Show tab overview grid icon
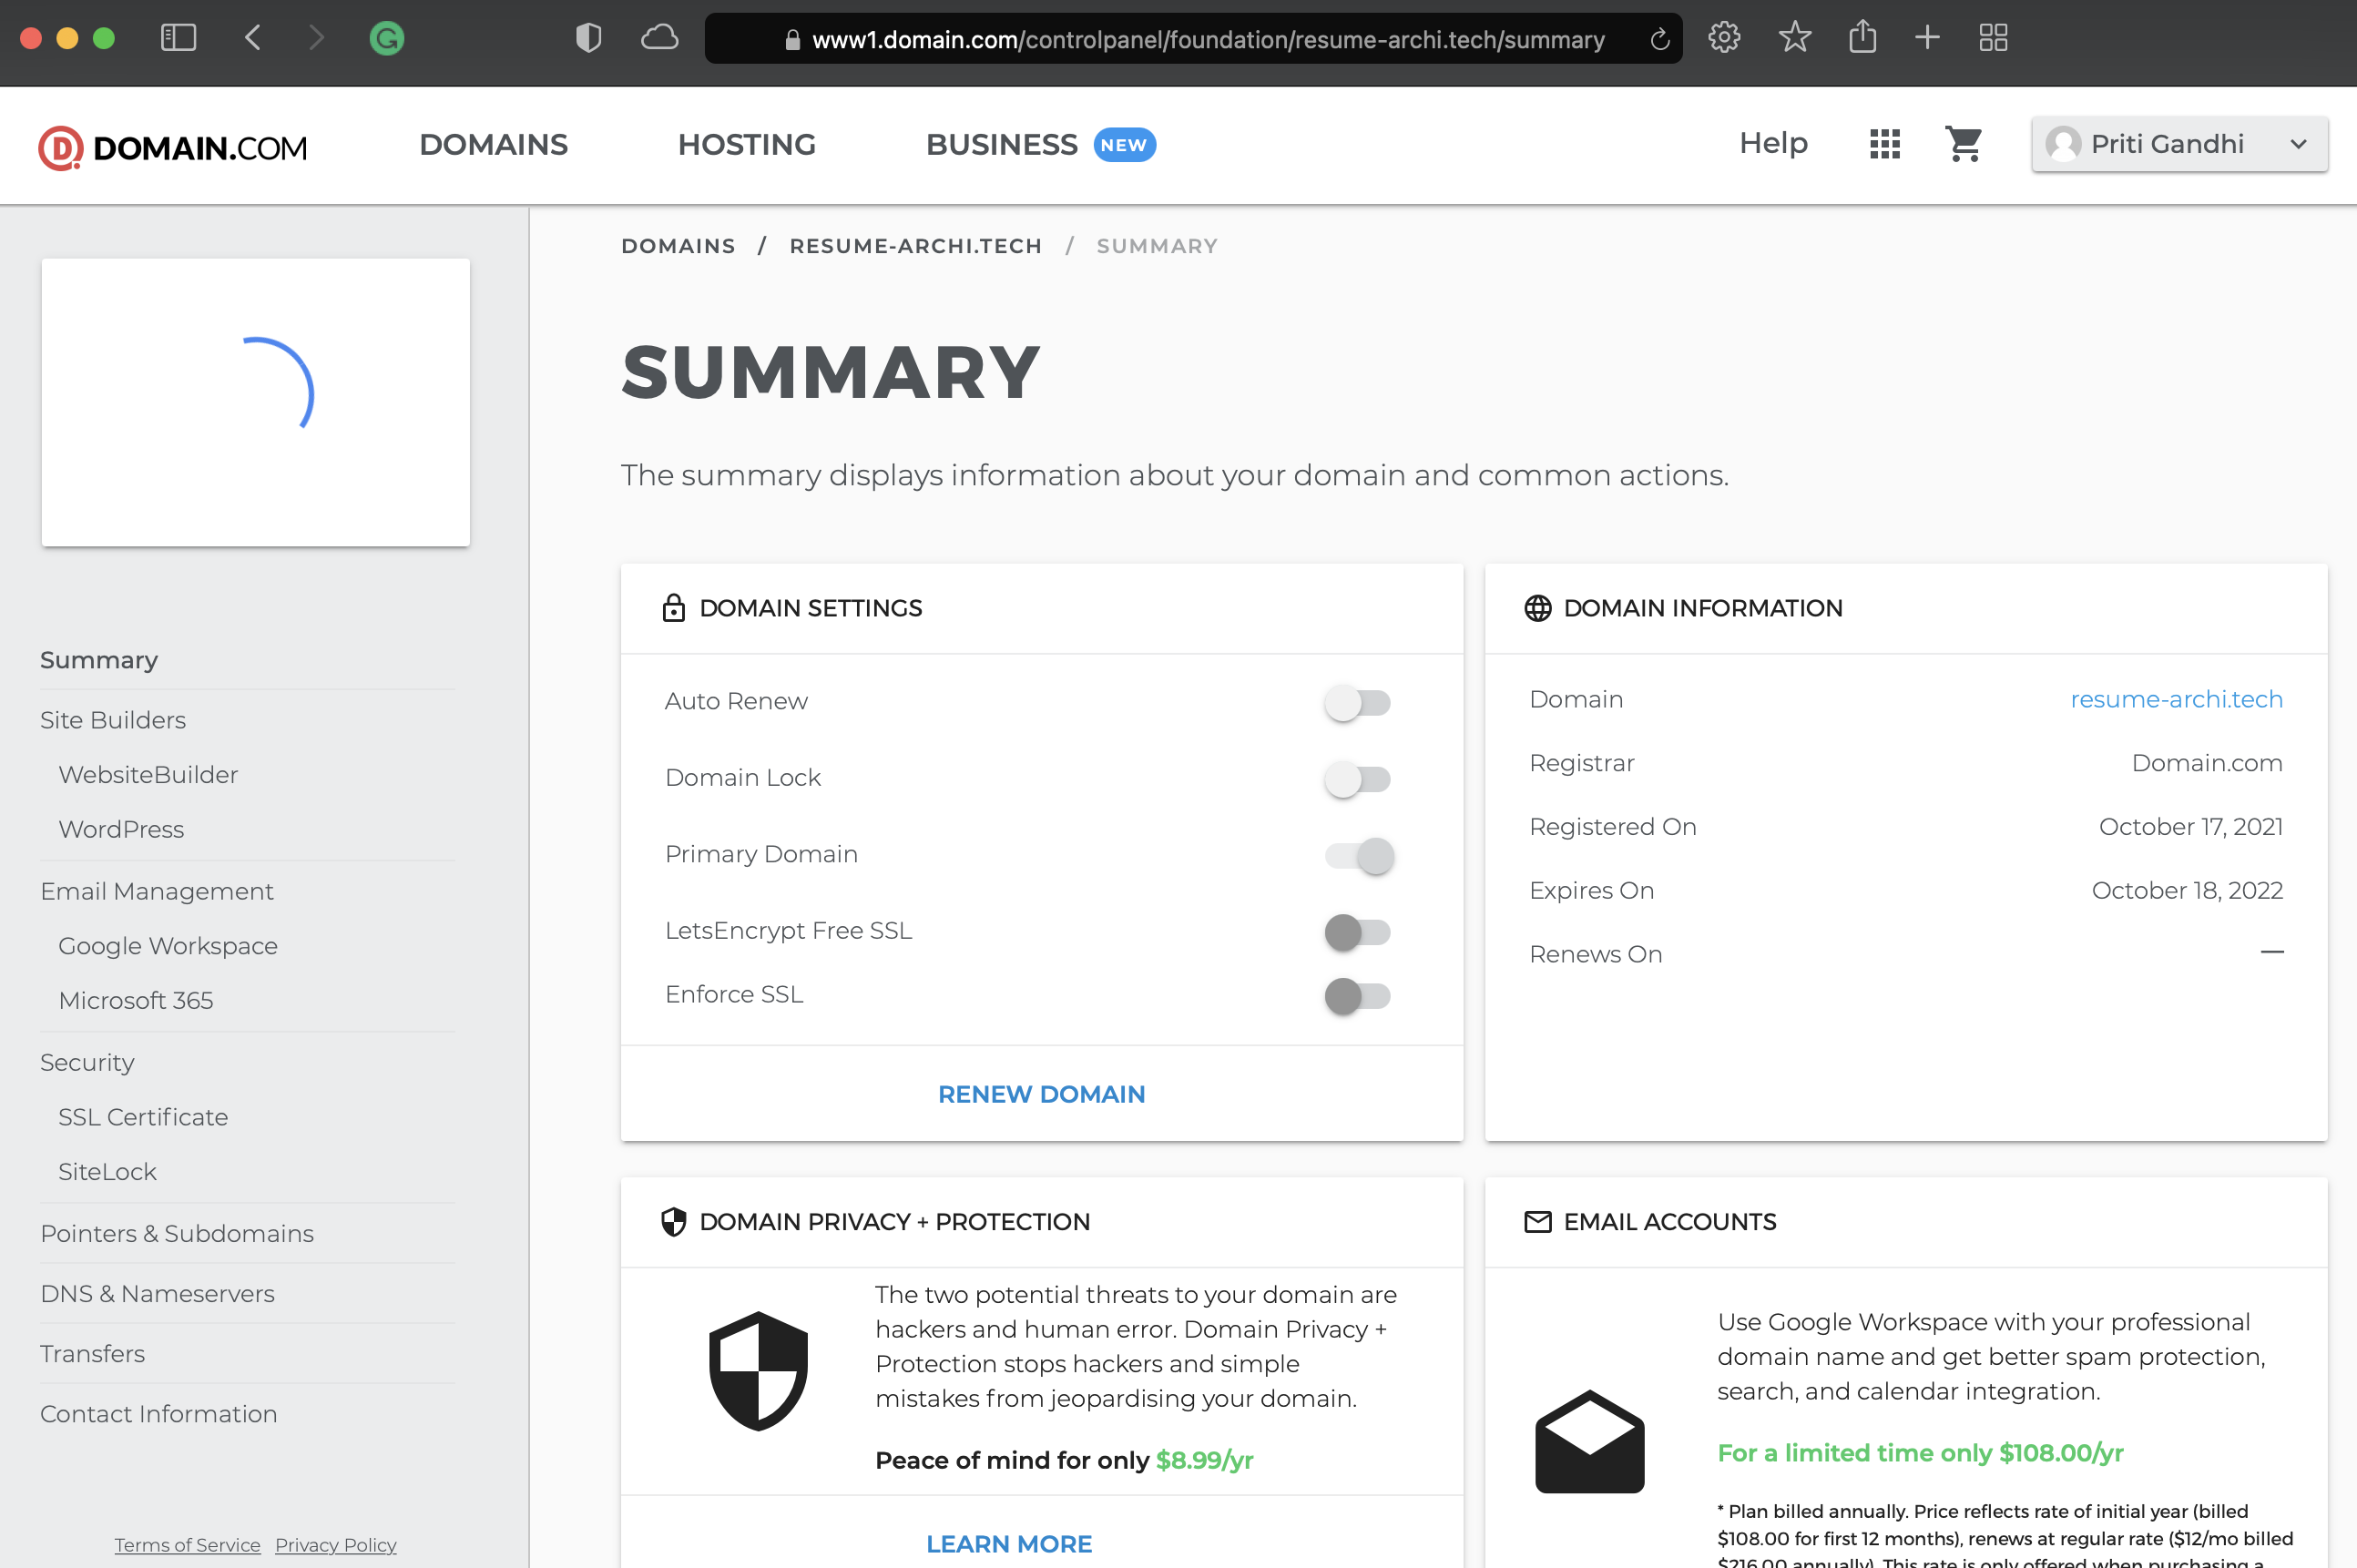Viewport: 2357px width, 1568px height. point(1993,38)
